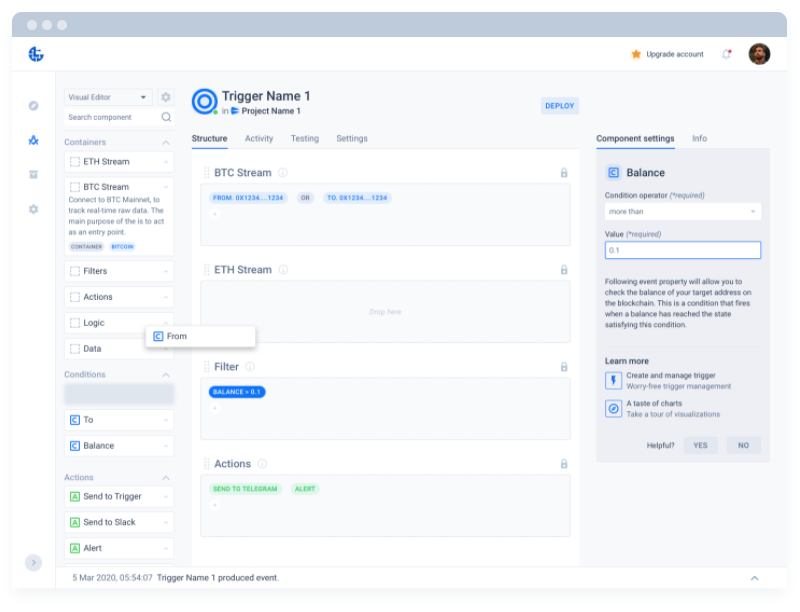Open Project Name 1 link
This screenshot has width=800, height=612.
[271, 111]
